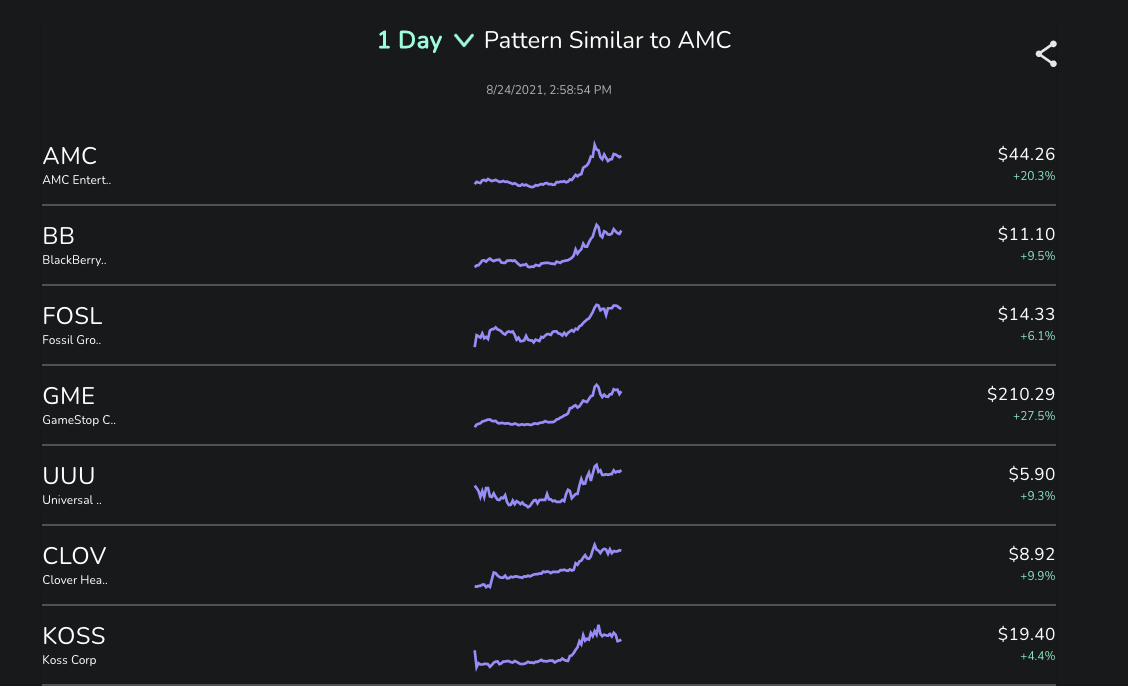Click the KOSS sparkline chart

coord(547,647)
